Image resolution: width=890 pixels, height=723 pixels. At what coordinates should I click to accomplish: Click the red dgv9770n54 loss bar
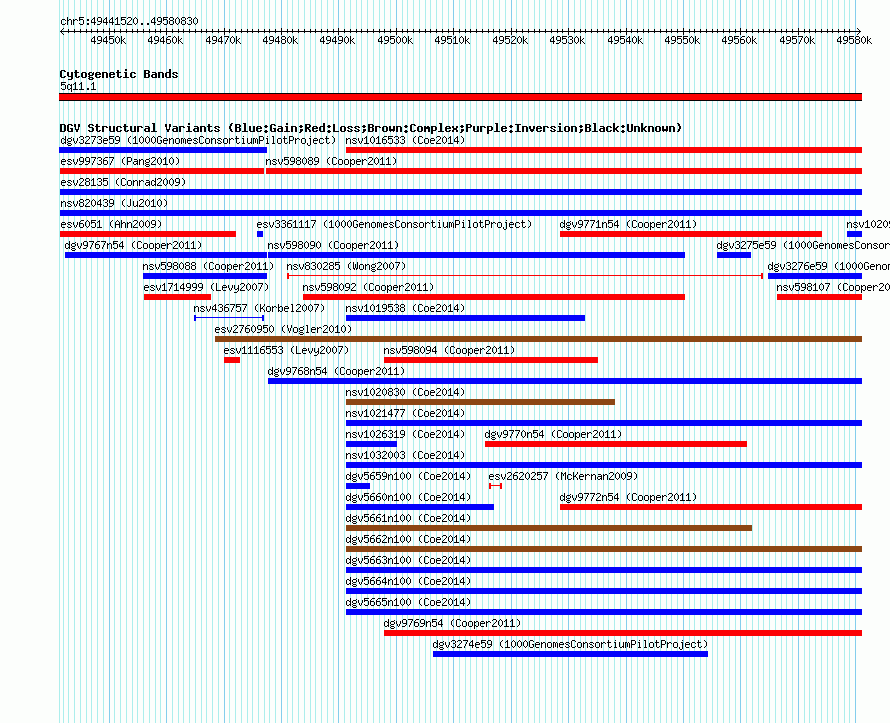click(x=616, y=444)
